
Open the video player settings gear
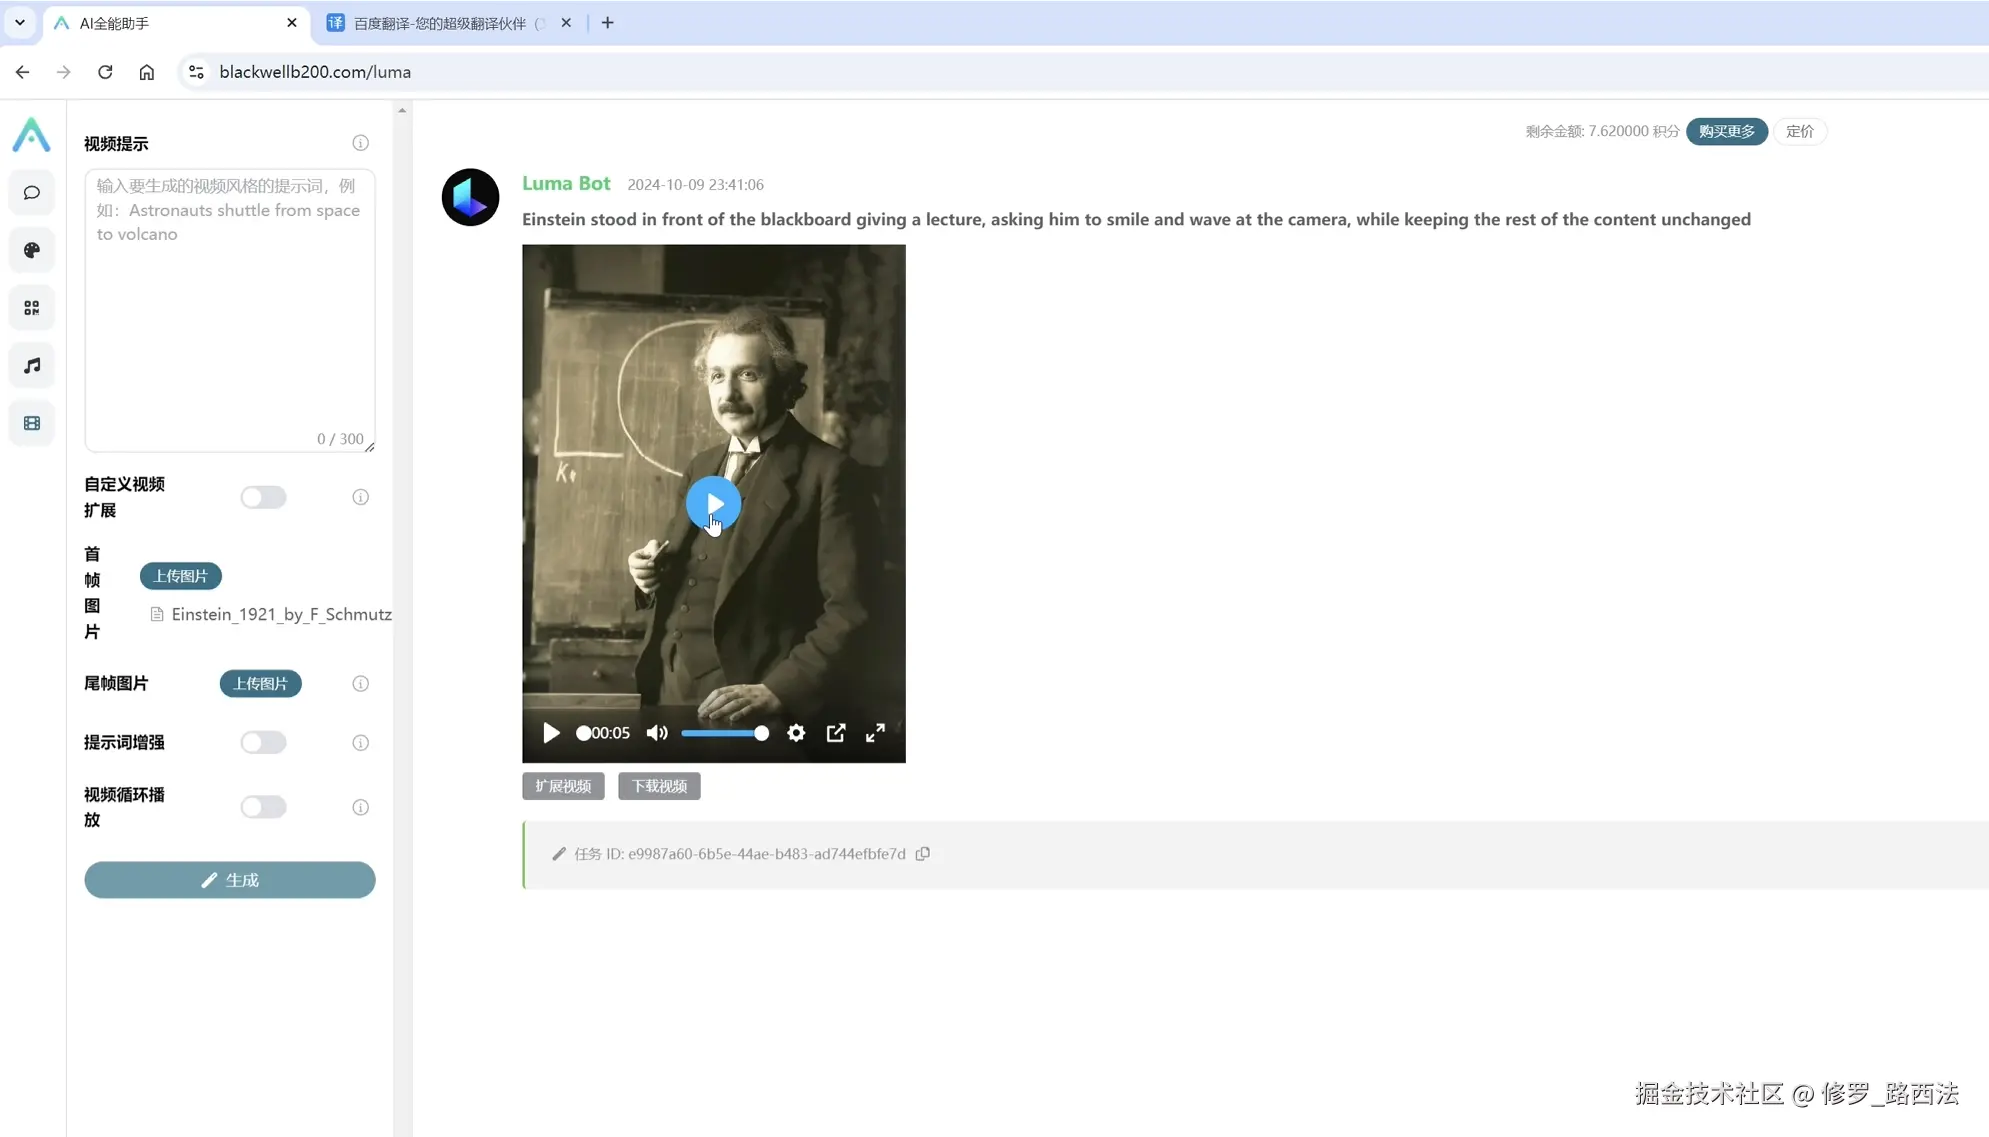point(795,733)
